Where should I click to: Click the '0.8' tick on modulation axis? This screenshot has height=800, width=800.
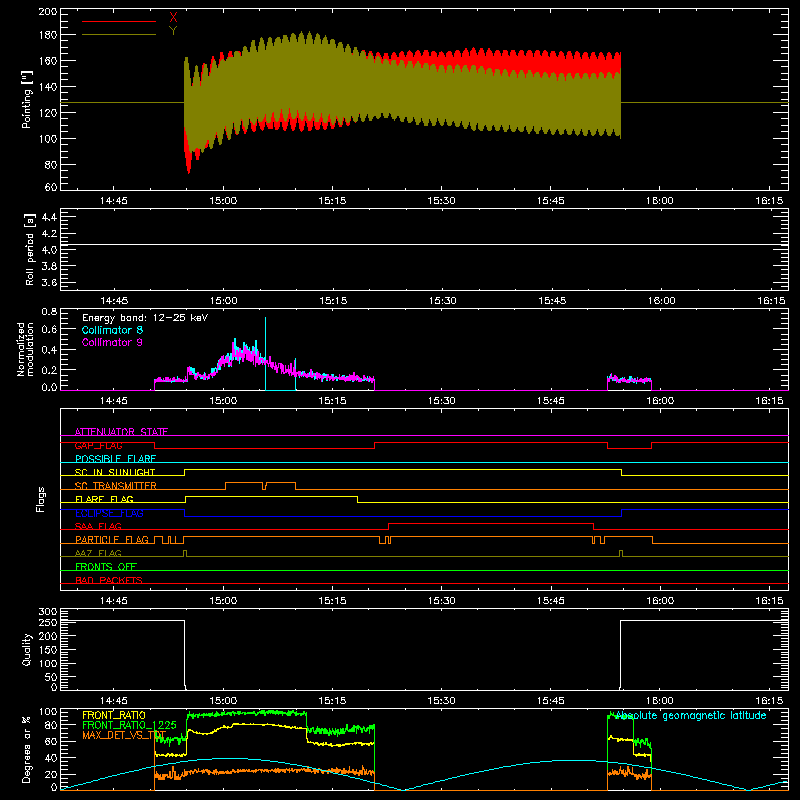pos(49,312)
